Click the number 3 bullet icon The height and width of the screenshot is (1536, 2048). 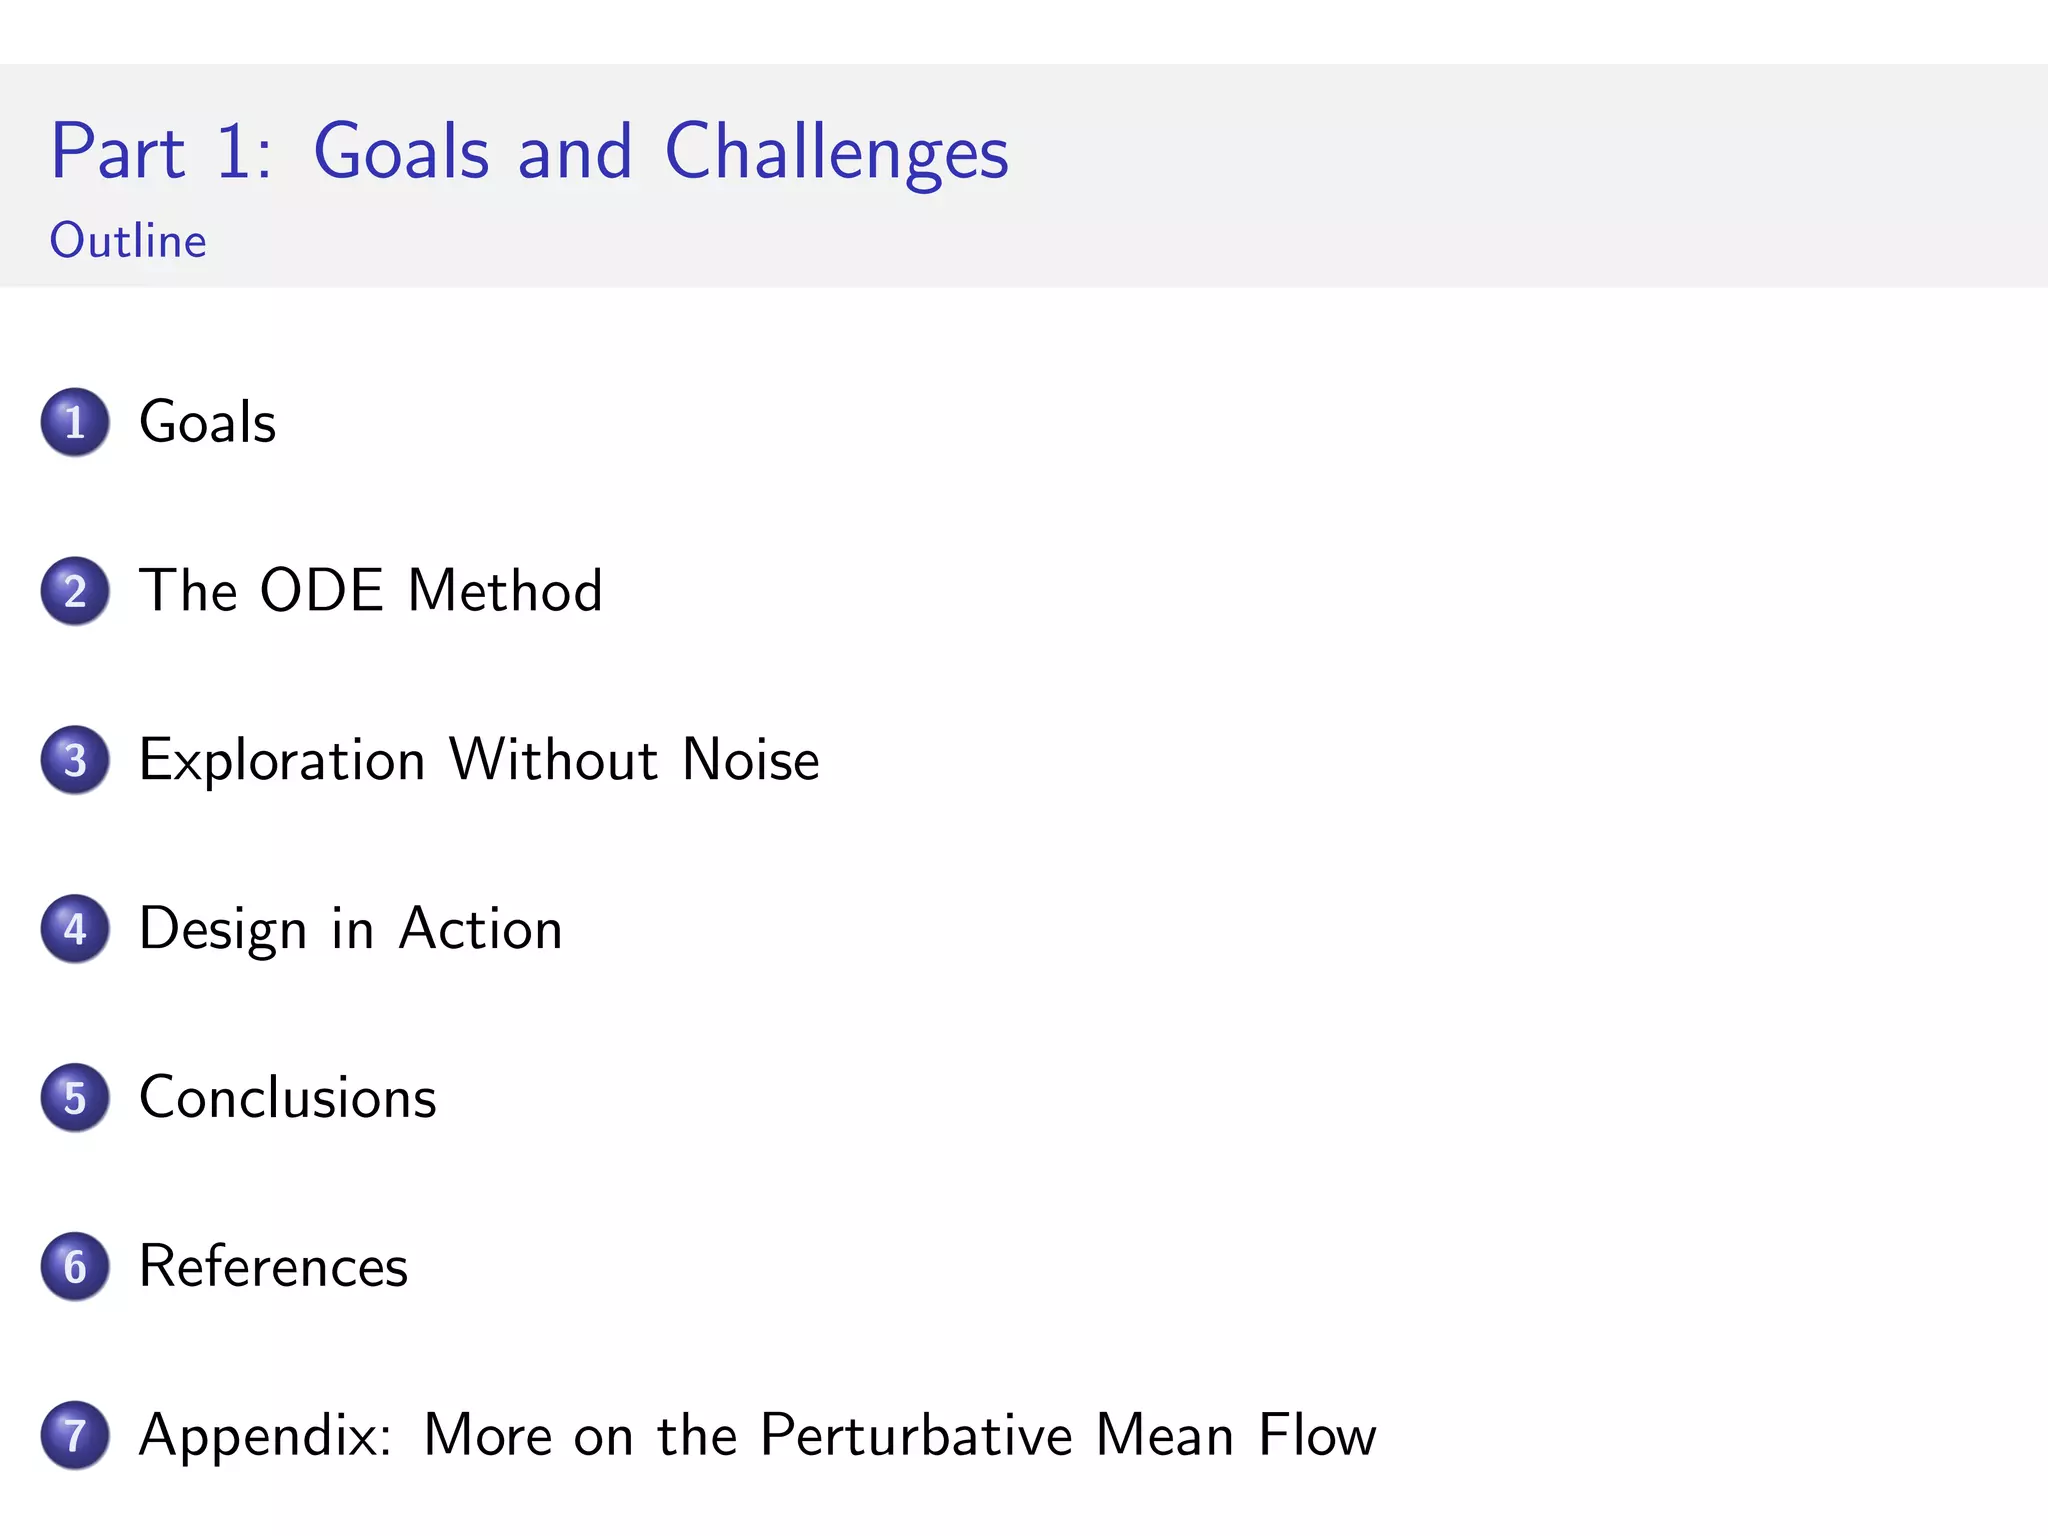coord(75,760)
